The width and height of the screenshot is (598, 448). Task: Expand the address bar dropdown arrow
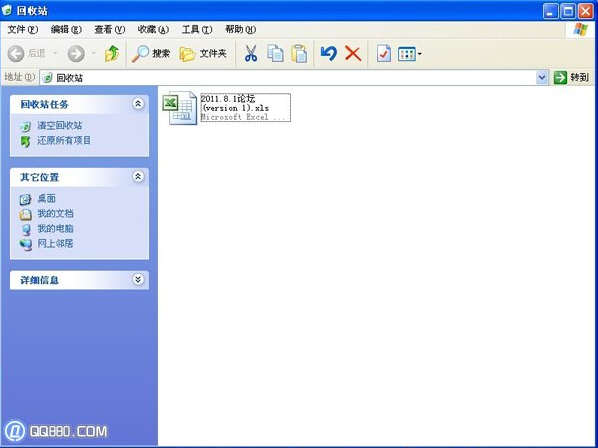pos(542,78)
